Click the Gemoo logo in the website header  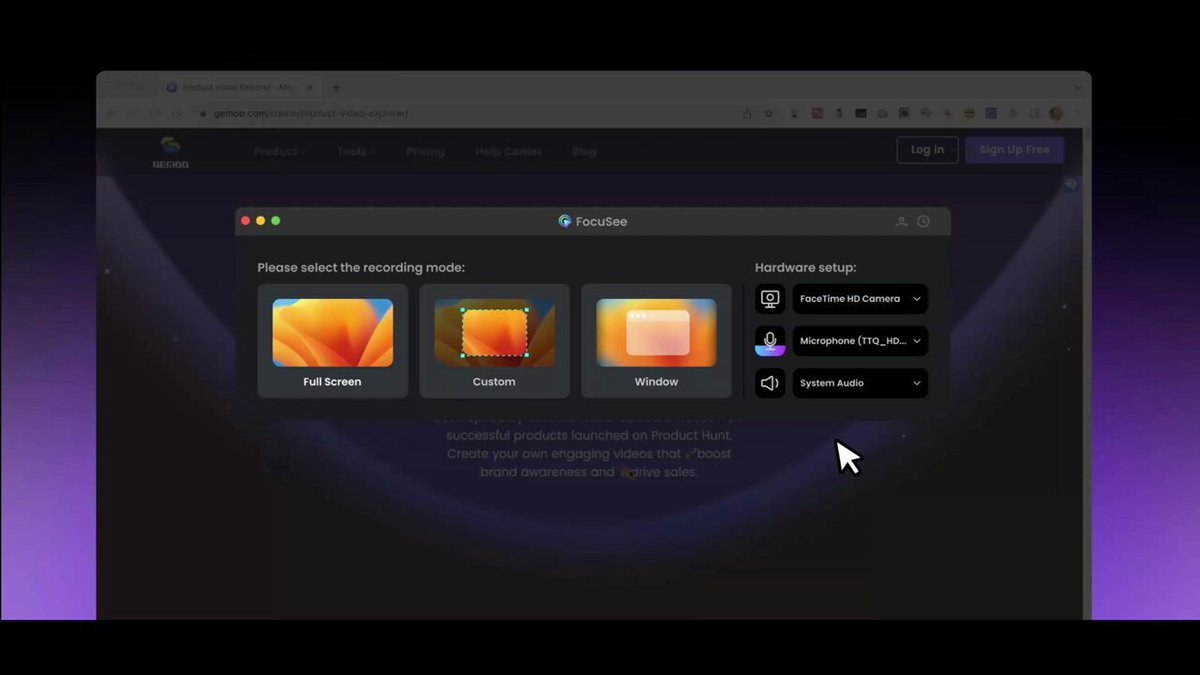(x=170, y=152)
